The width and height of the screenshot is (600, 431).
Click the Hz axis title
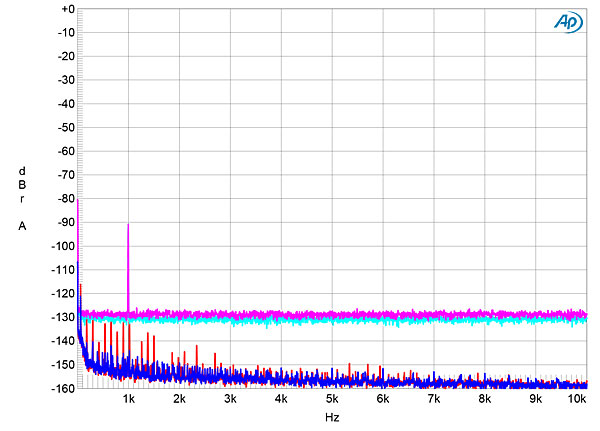(x=332, y=417)
